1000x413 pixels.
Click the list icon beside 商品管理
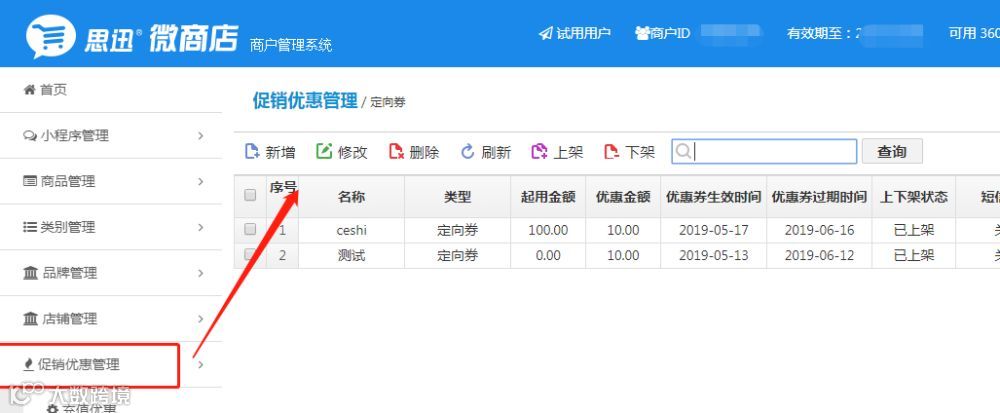pyautogui.click(x=30, y=182)
